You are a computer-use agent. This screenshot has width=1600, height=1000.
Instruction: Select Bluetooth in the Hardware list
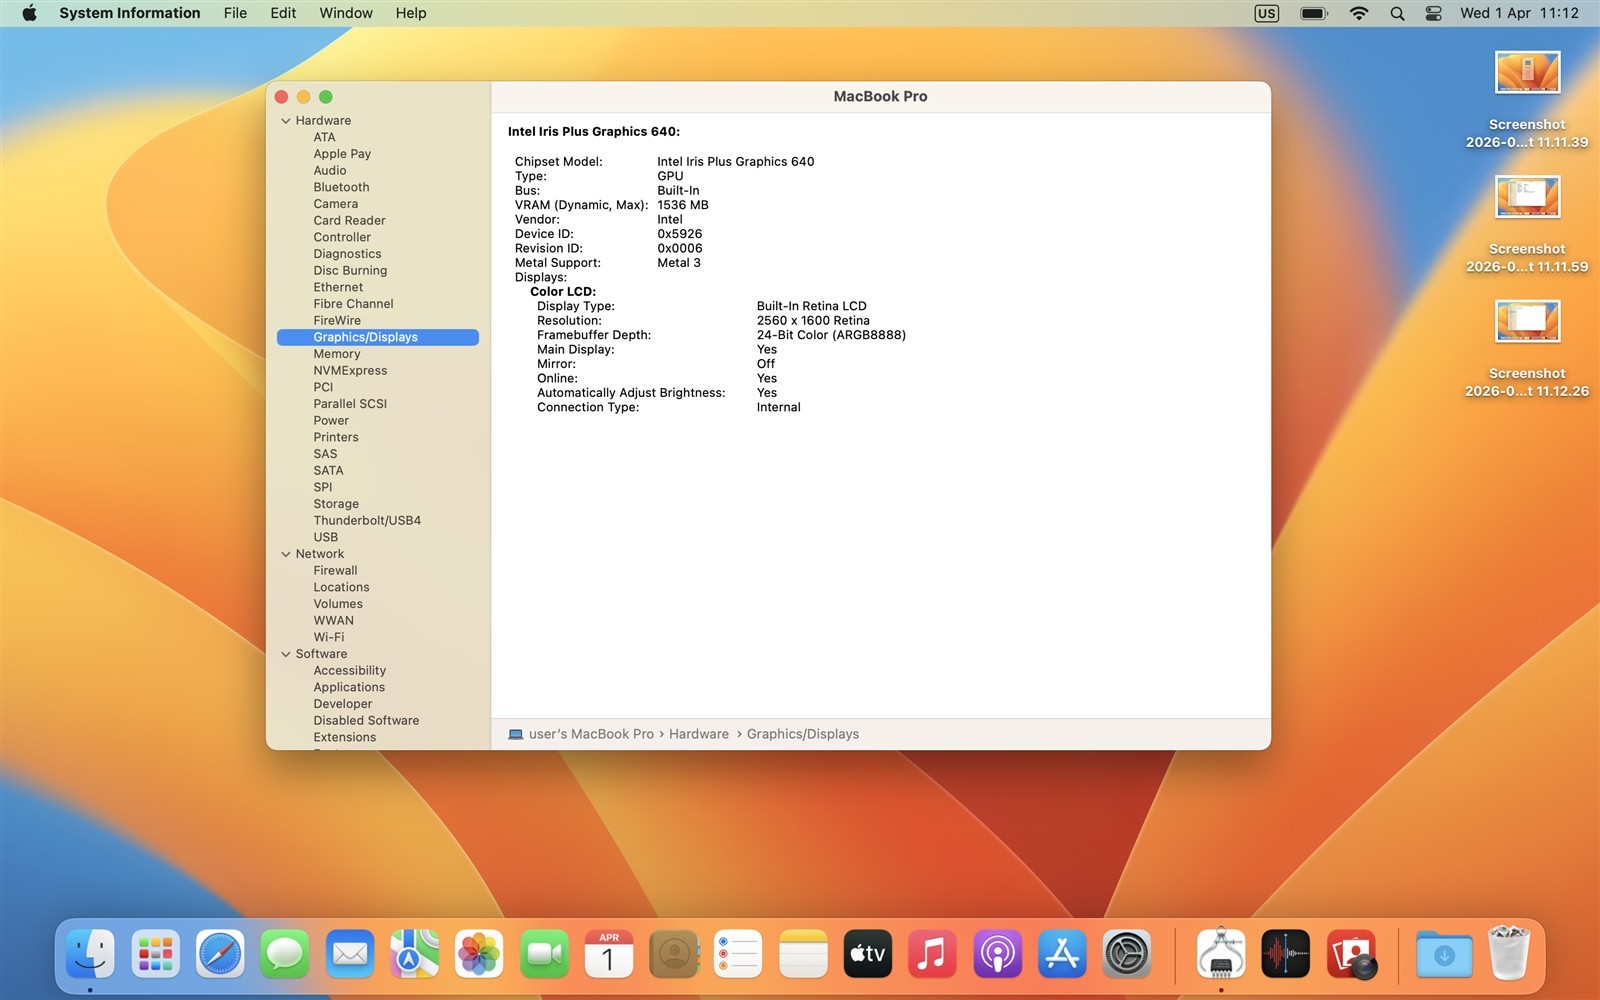(x=341, y=187)
